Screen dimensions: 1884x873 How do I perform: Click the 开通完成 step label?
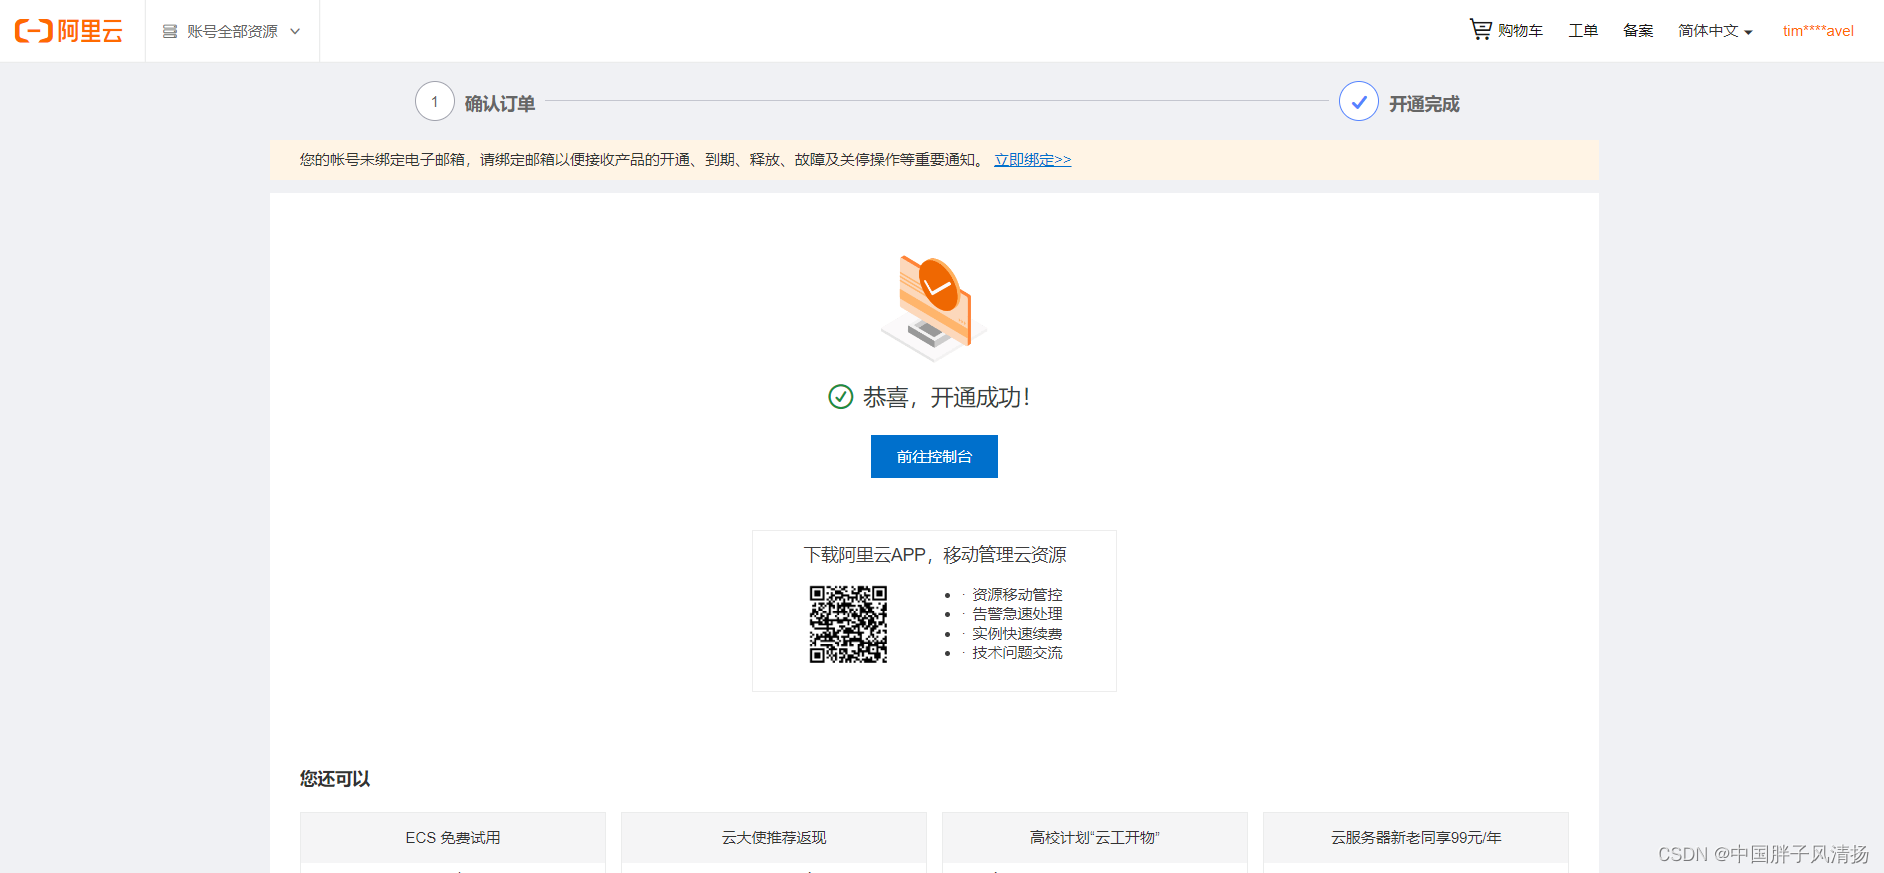[1424, 104]
